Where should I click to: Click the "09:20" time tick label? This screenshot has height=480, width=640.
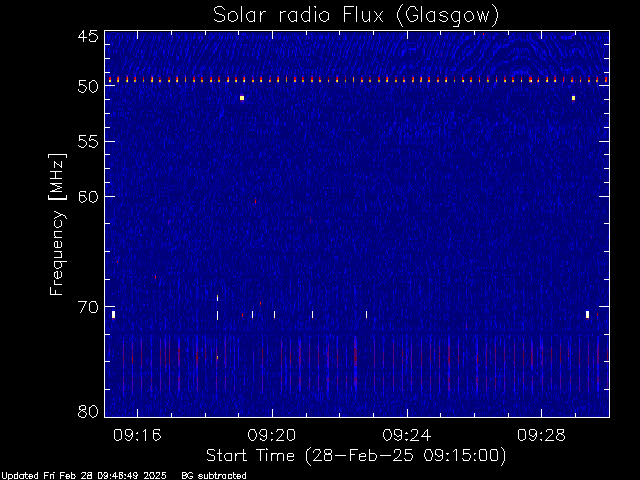point(272,435)
